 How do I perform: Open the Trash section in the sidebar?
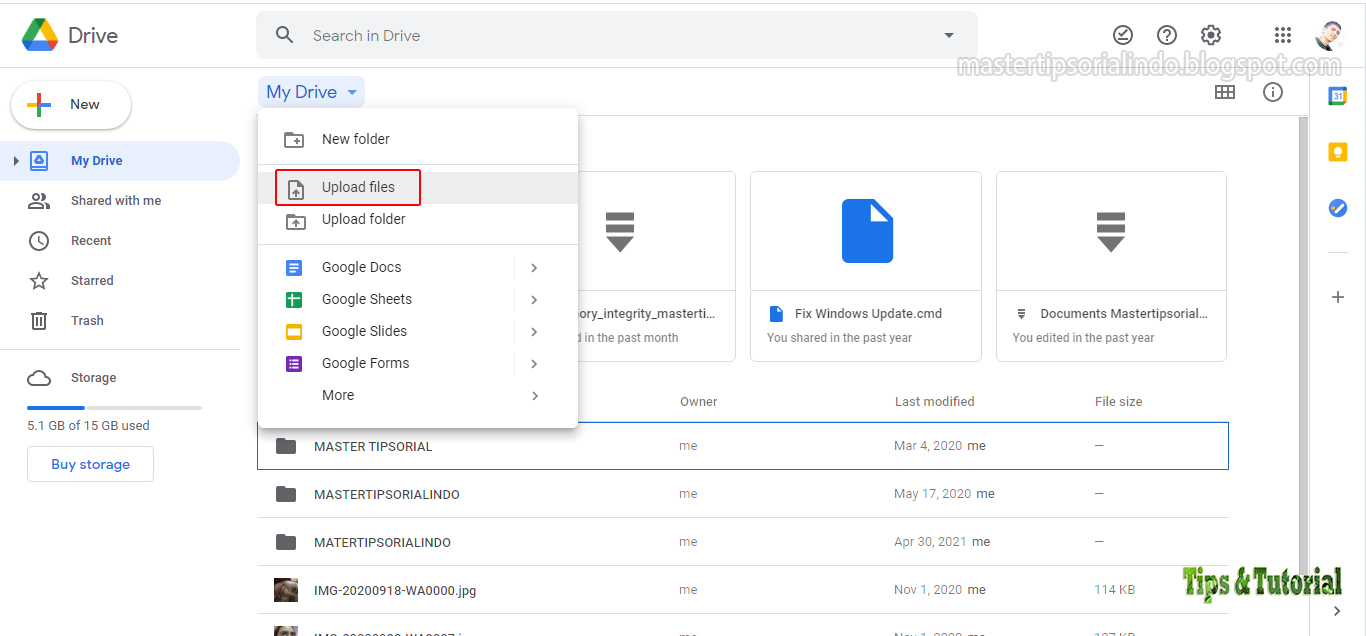pos(87,320)
